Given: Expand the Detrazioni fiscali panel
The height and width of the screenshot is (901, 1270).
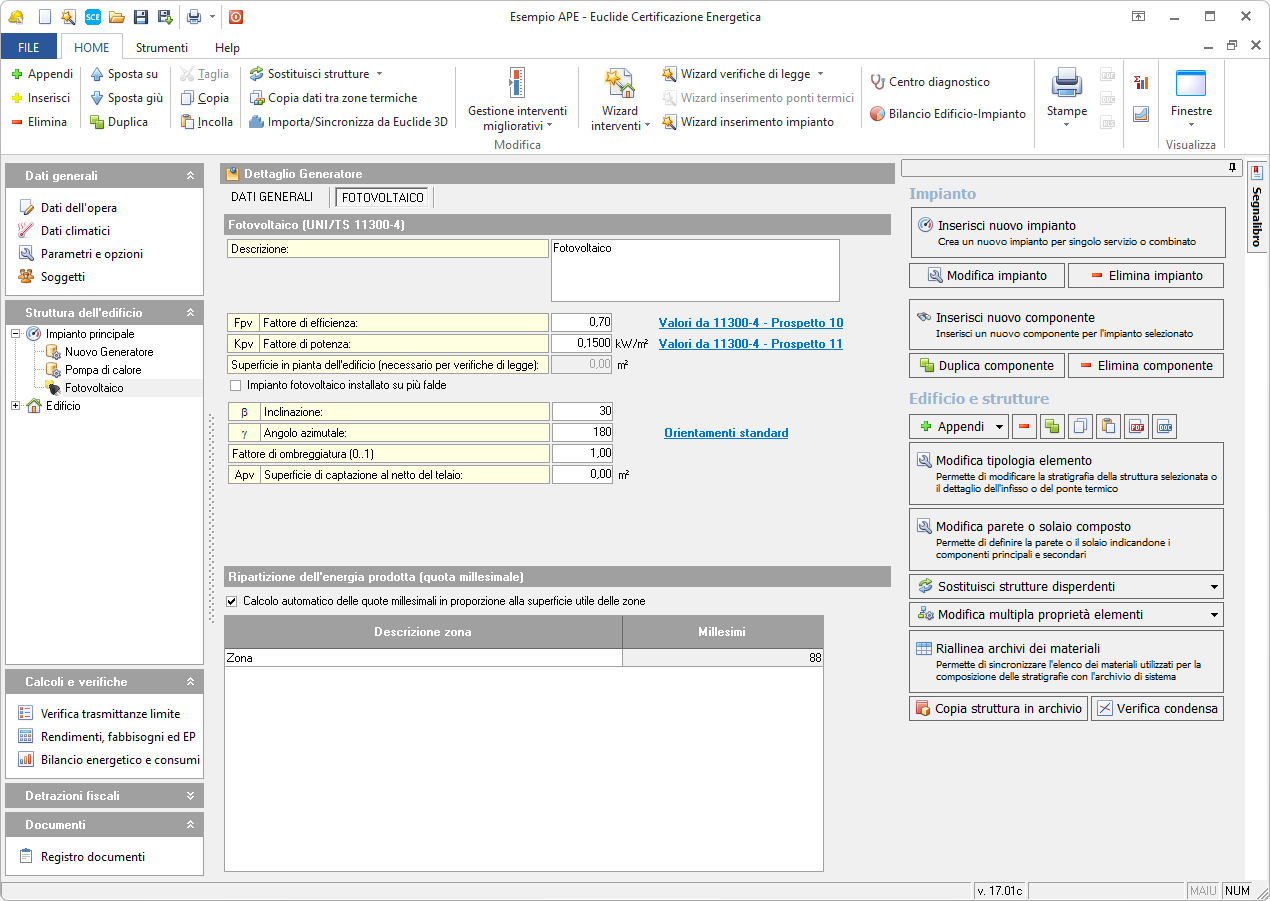Looking at the screenshot, I should pos(190,796).
